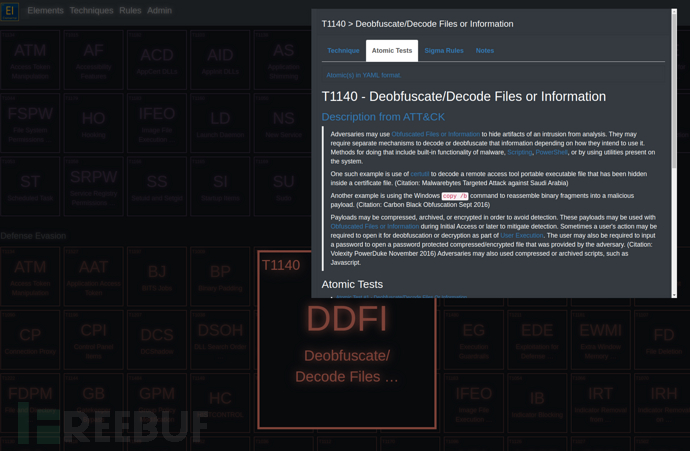Viewport: 690px width, 451px height.
Task: Click the modal scrollbar down arrow
Action: pos(674,295)
